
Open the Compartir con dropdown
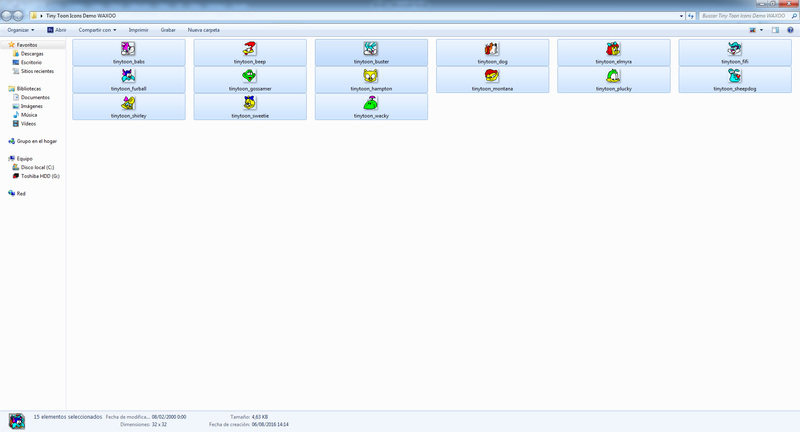(x=97, y=30)
